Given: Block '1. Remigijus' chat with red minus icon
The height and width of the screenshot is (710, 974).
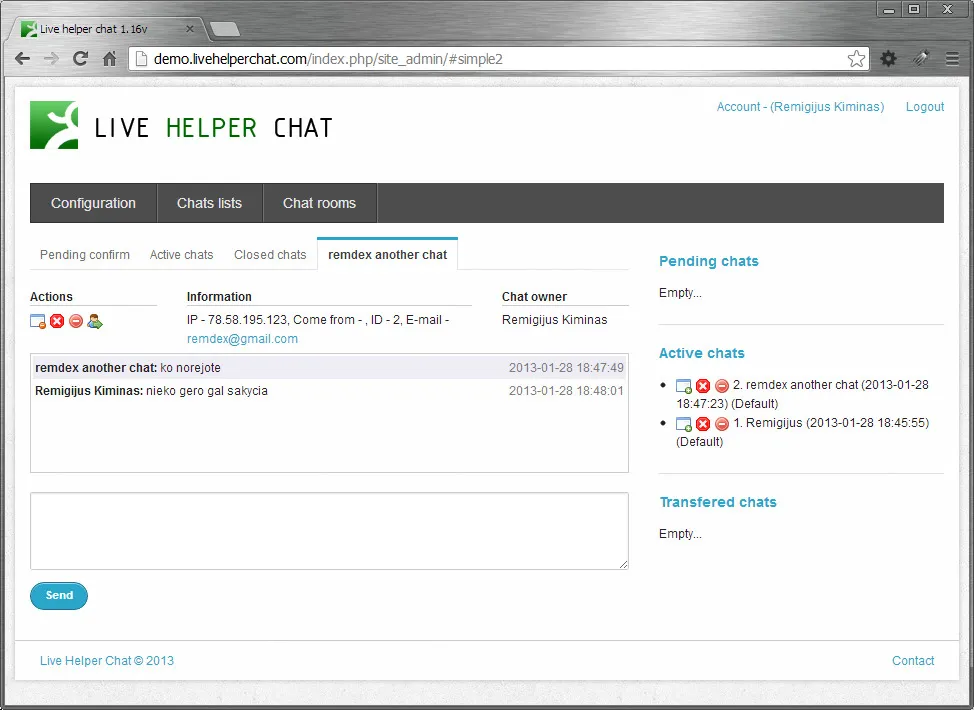Looking at the screenshot, I should click(x=721, y=423).
